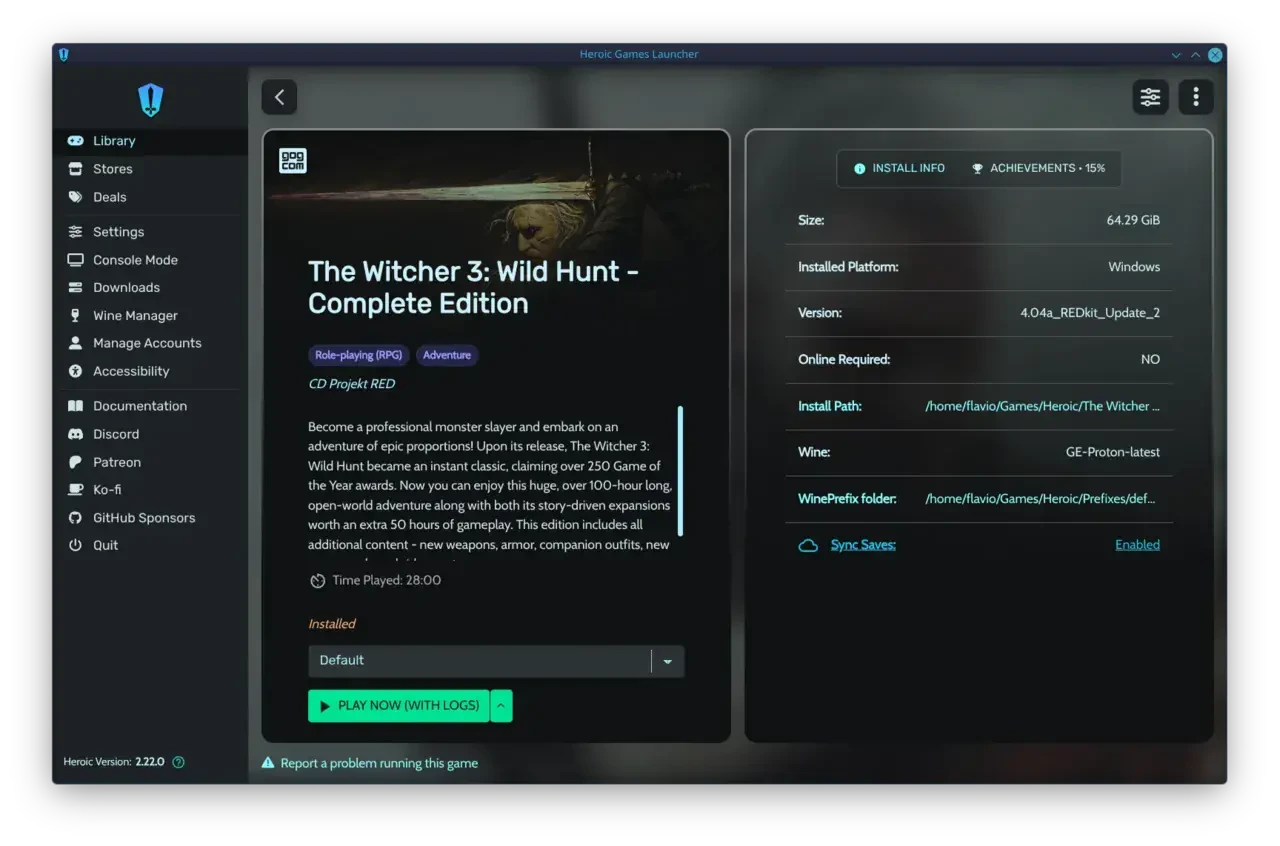
Task: Click the Deals tag icon
Action: pos(75,197)
